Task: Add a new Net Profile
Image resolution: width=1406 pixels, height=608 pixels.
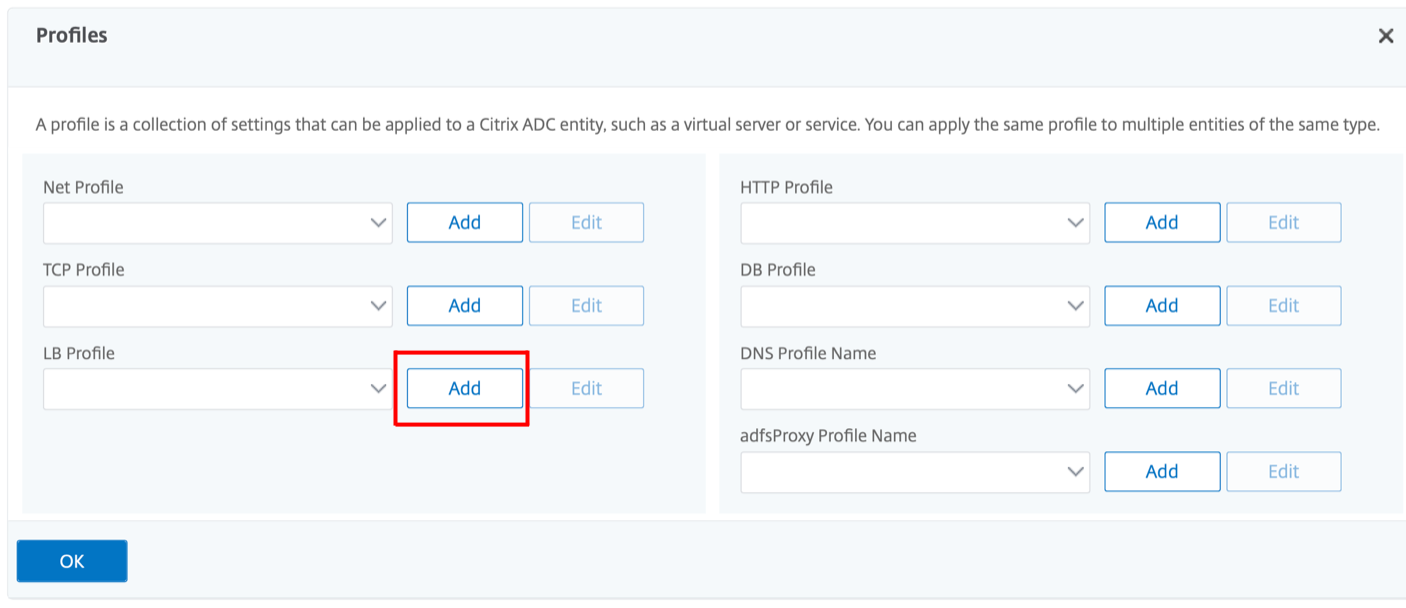Action: pyautogui.click(x=465, y=223)
